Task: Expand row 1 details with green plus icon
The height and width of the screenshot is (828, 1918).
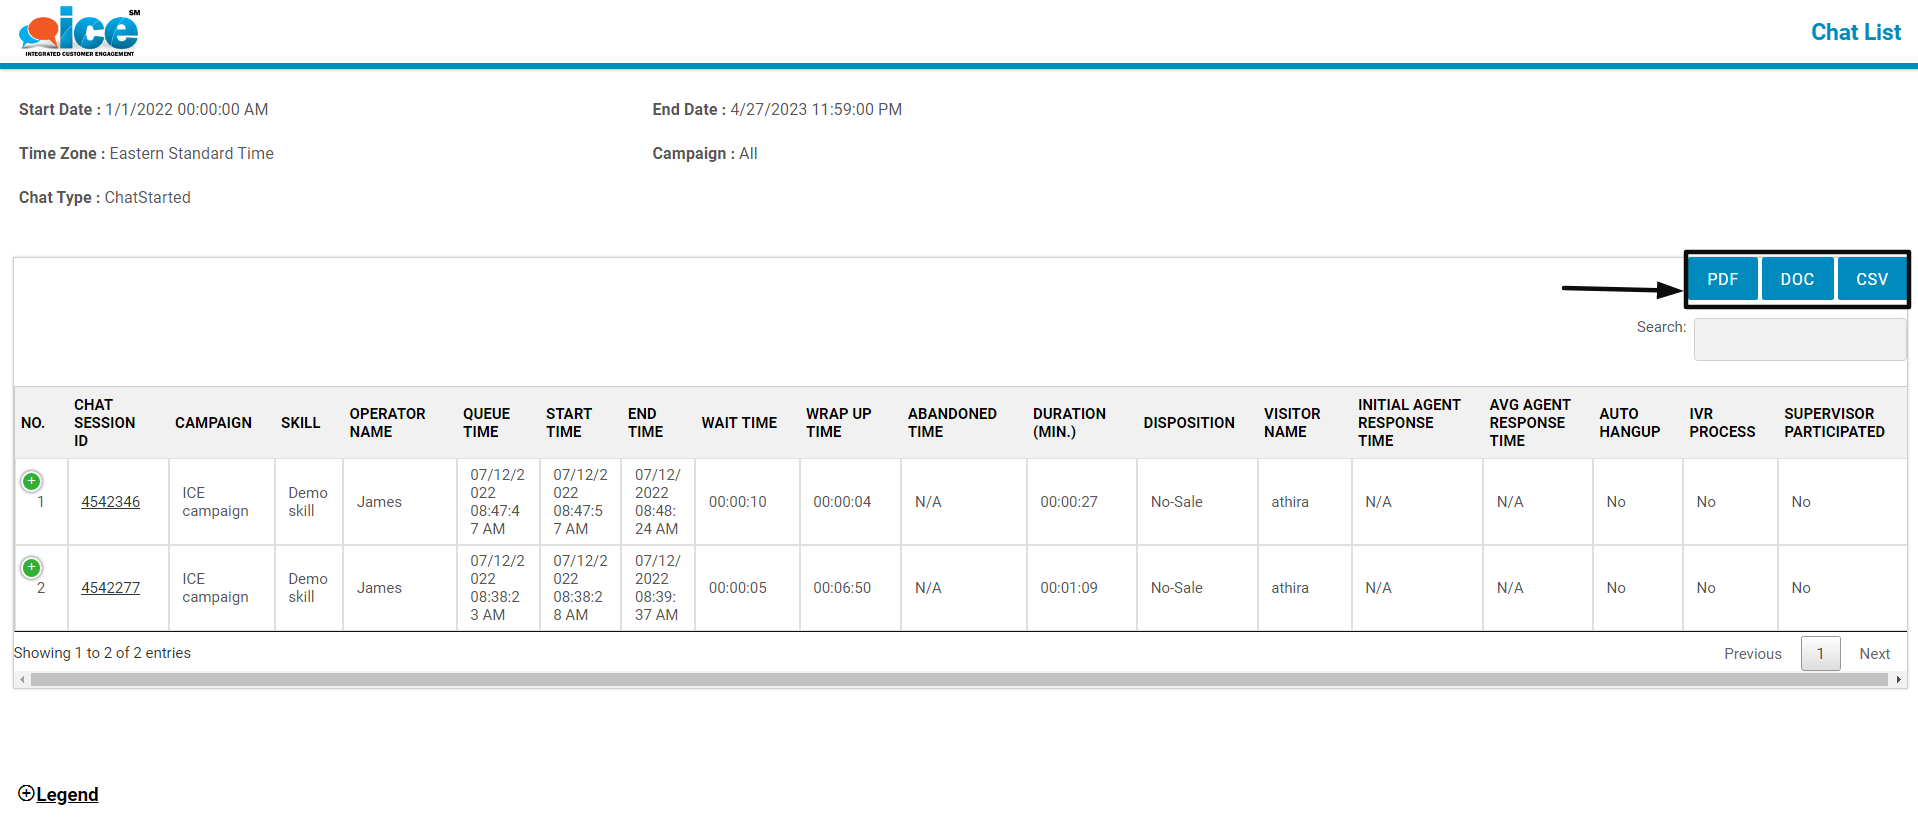Action: click(x=32, y=481)
